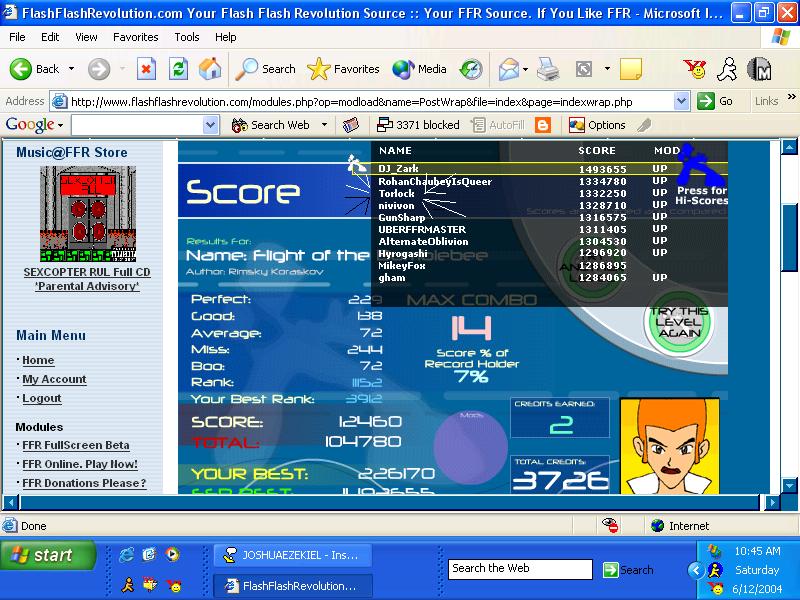Click Press for Hi-Scores dancer icon

tap(700, 174)
